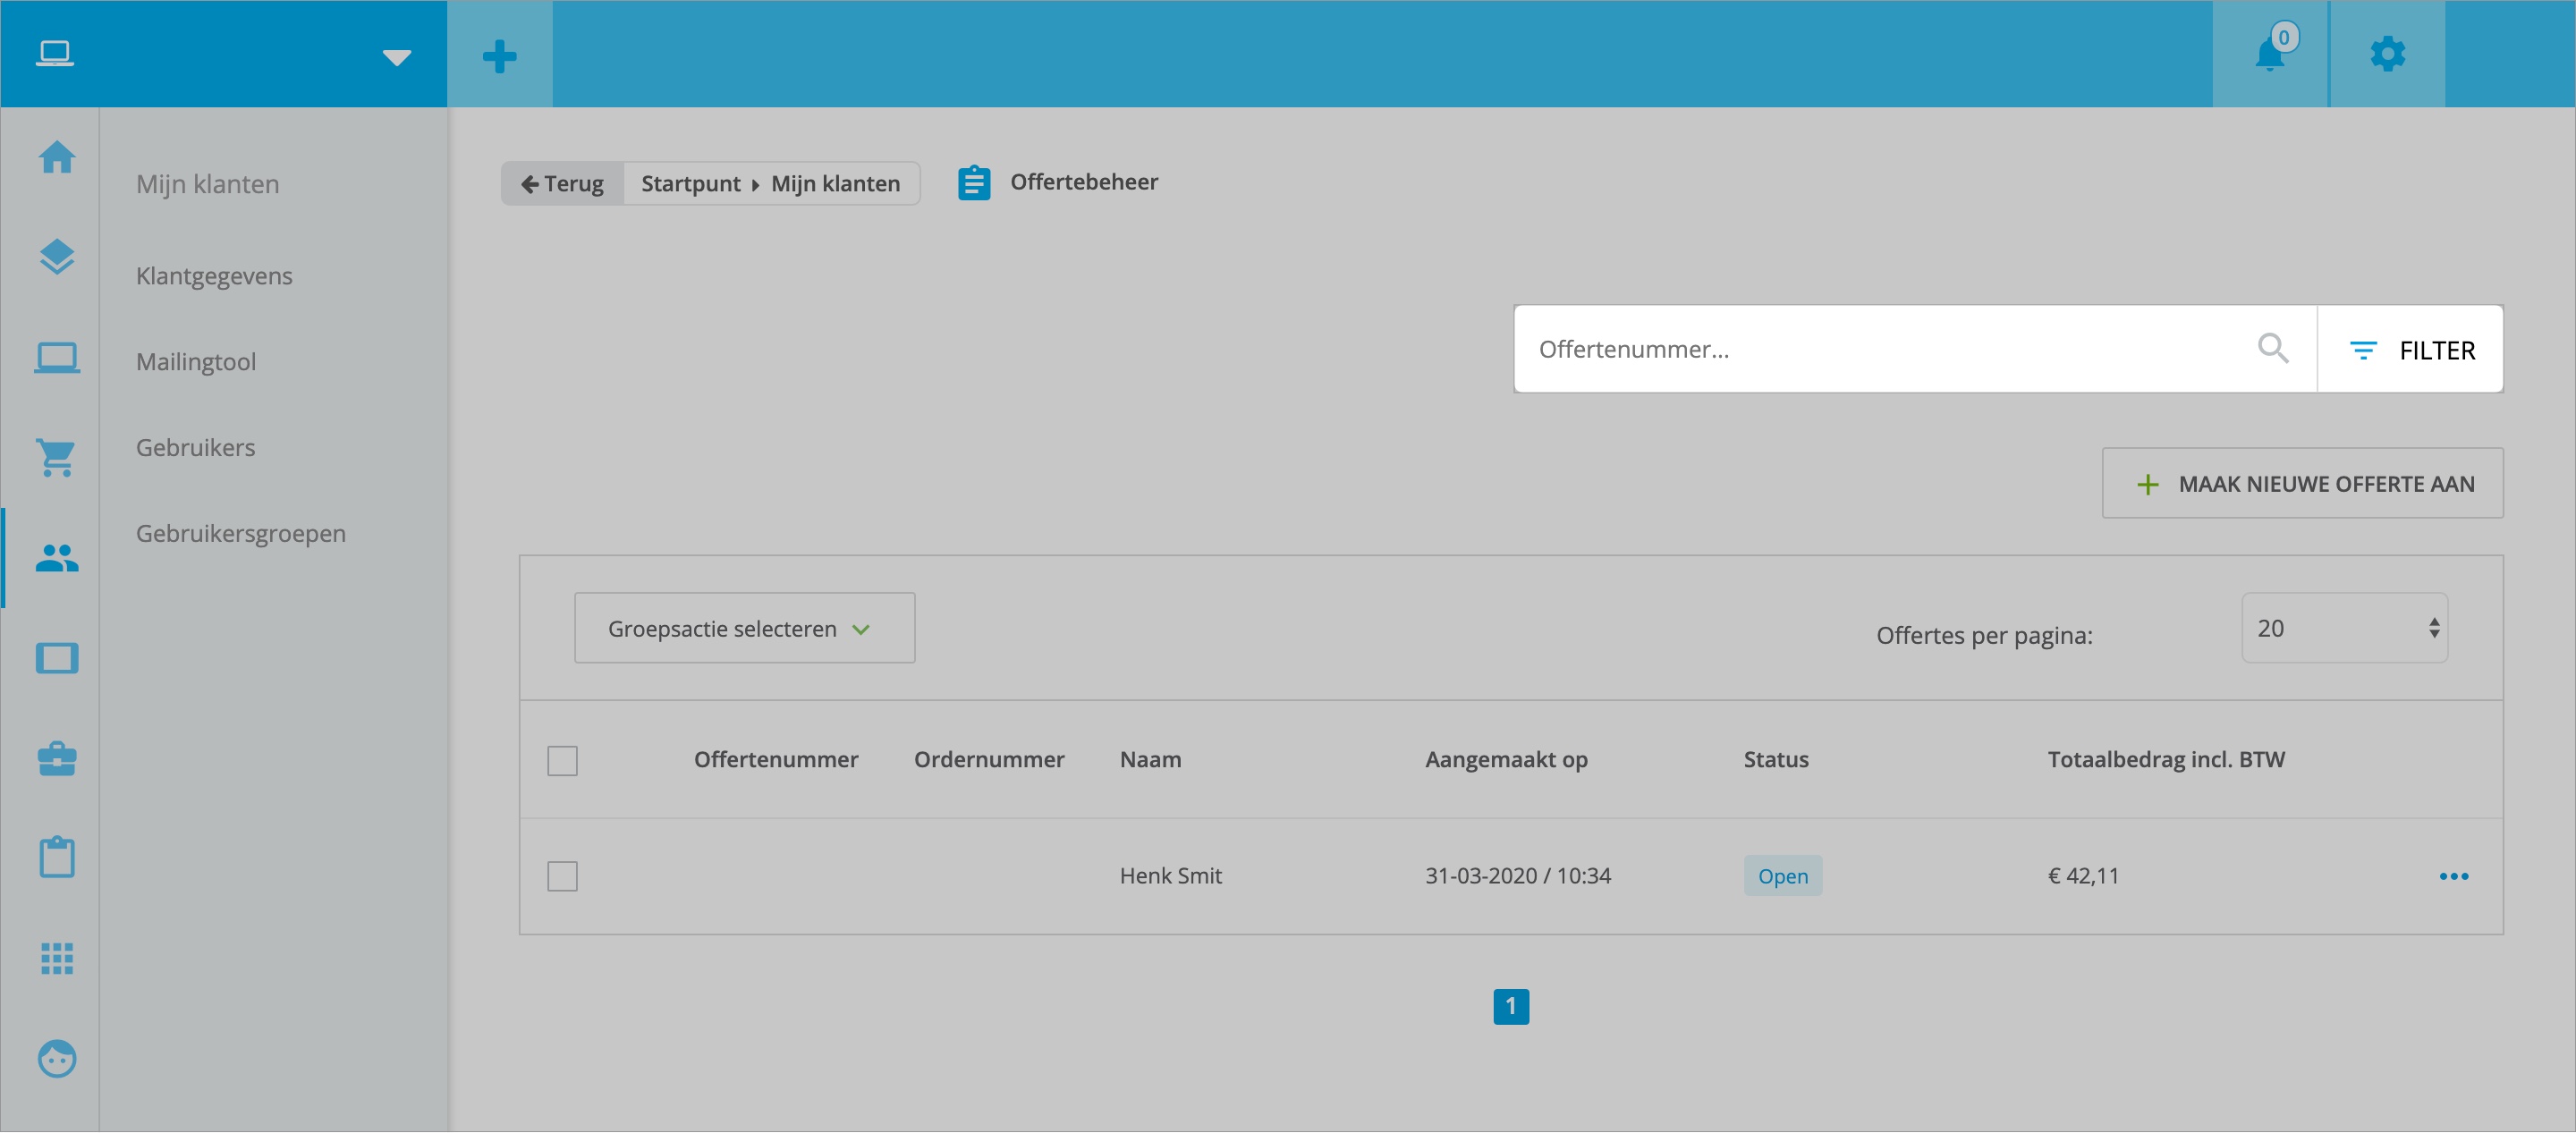Change Offertes per pagina select value
This screenshot has width=2576, height=1133.
(2345, 628)
